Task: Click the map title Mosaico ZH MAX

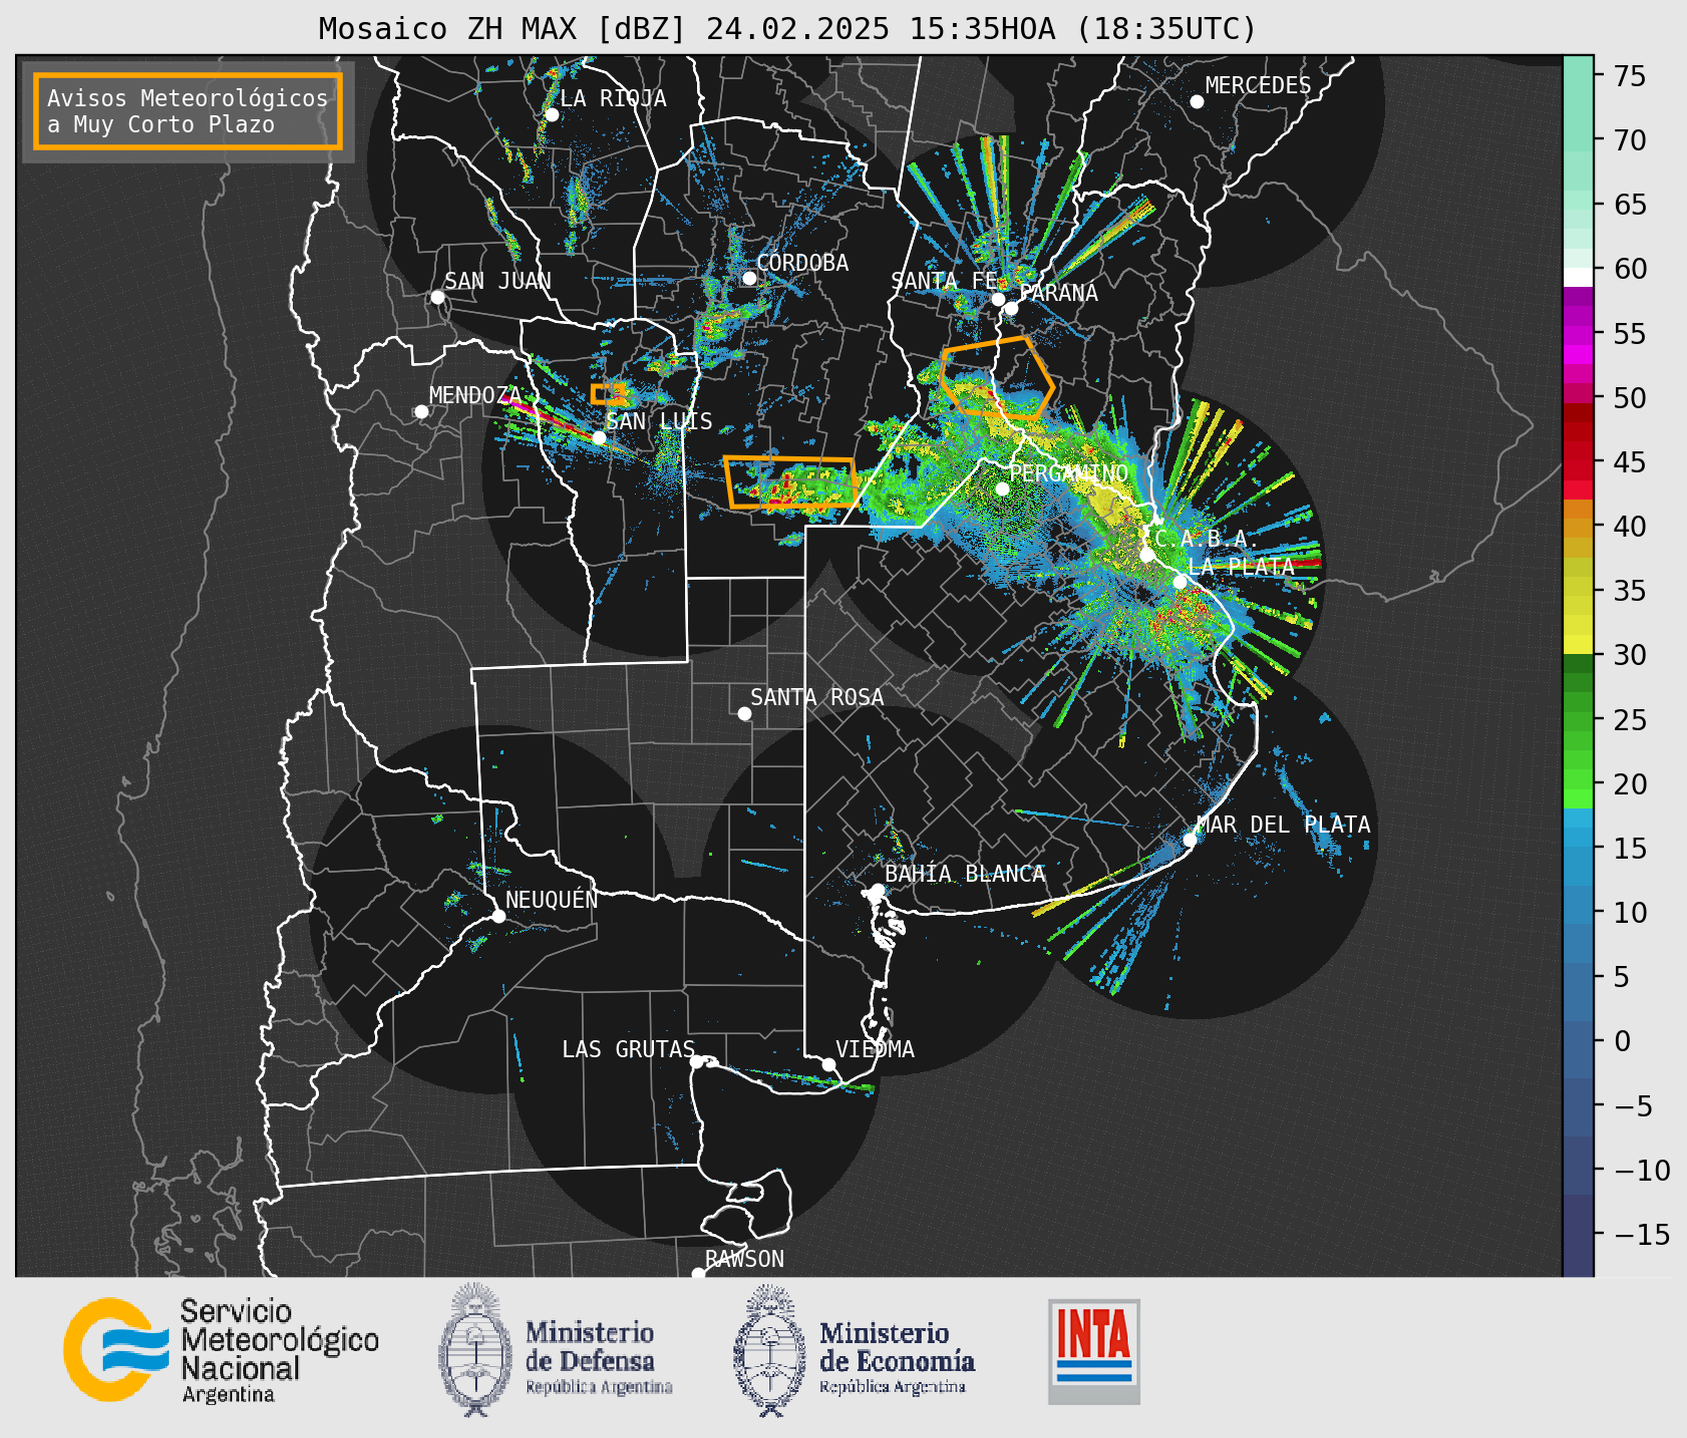Action: point(787,28)
